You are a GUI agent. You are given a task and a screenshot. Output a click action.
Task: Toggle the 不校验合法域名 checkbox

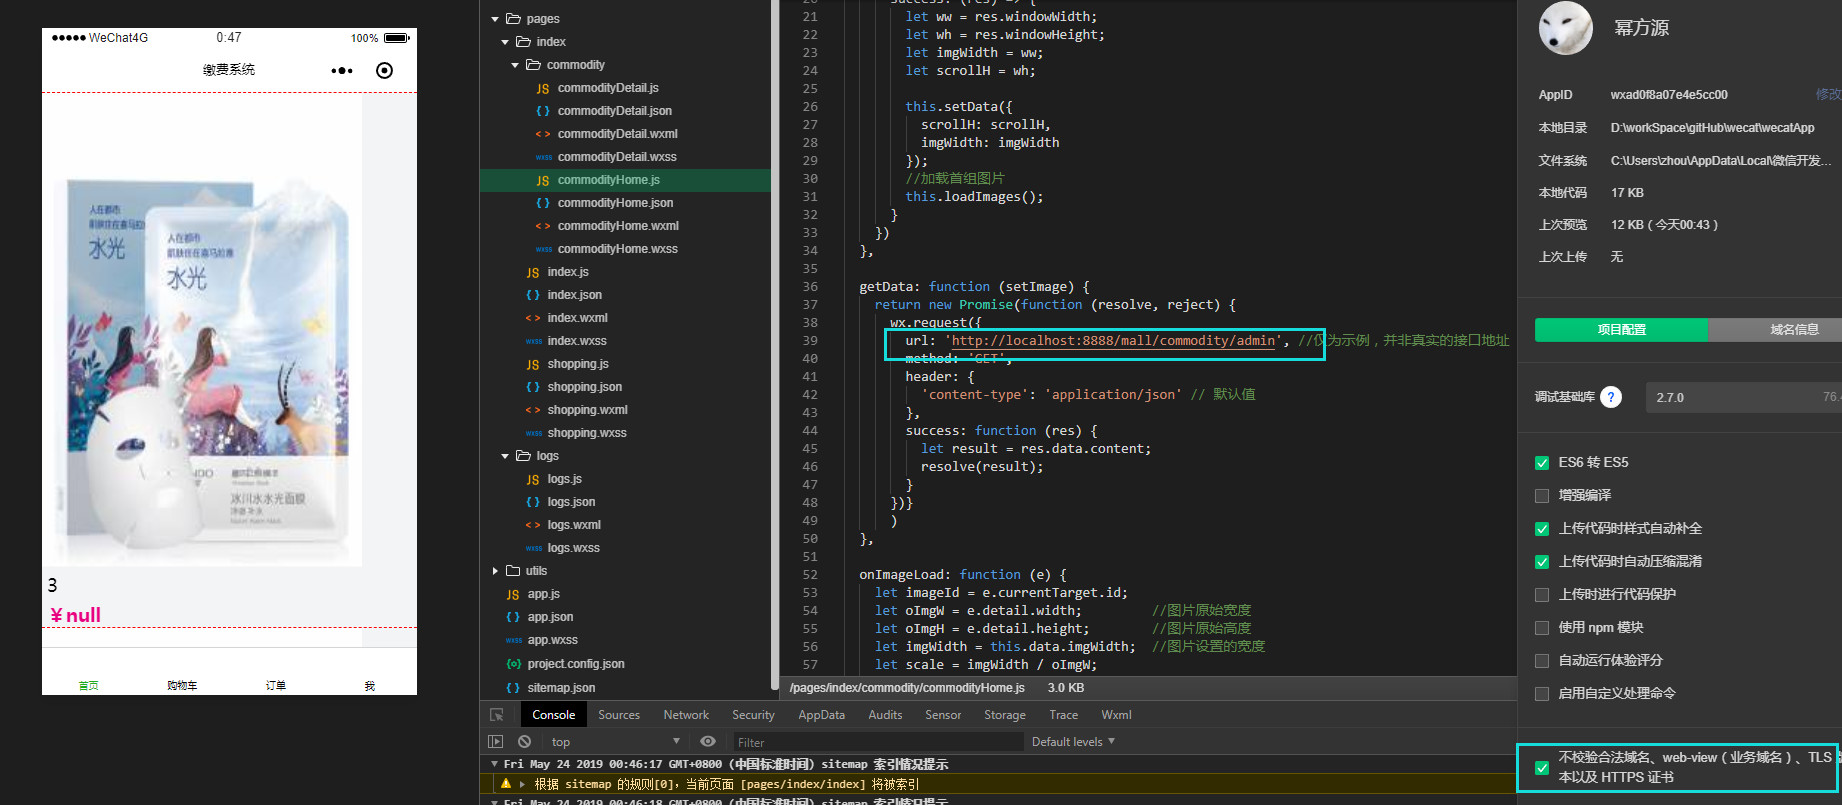1542,768
